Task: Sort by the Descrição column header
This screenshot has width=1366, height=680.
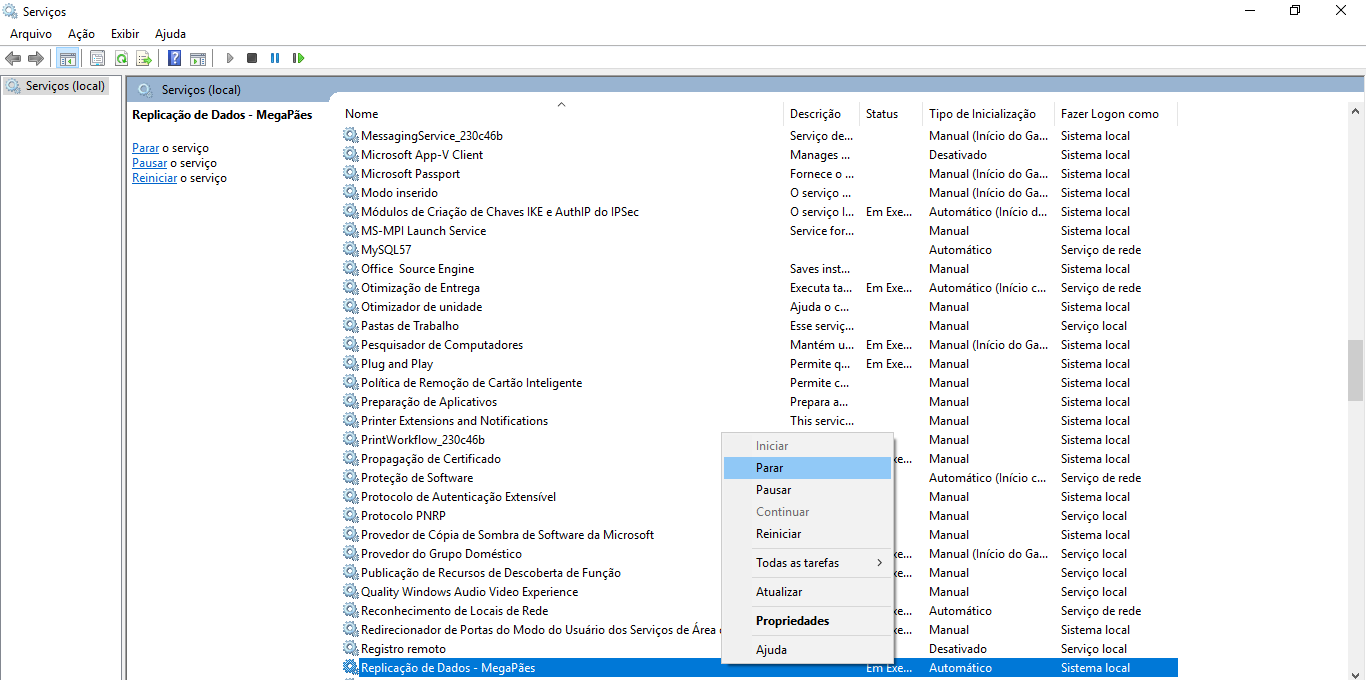Action: point(822,114)
